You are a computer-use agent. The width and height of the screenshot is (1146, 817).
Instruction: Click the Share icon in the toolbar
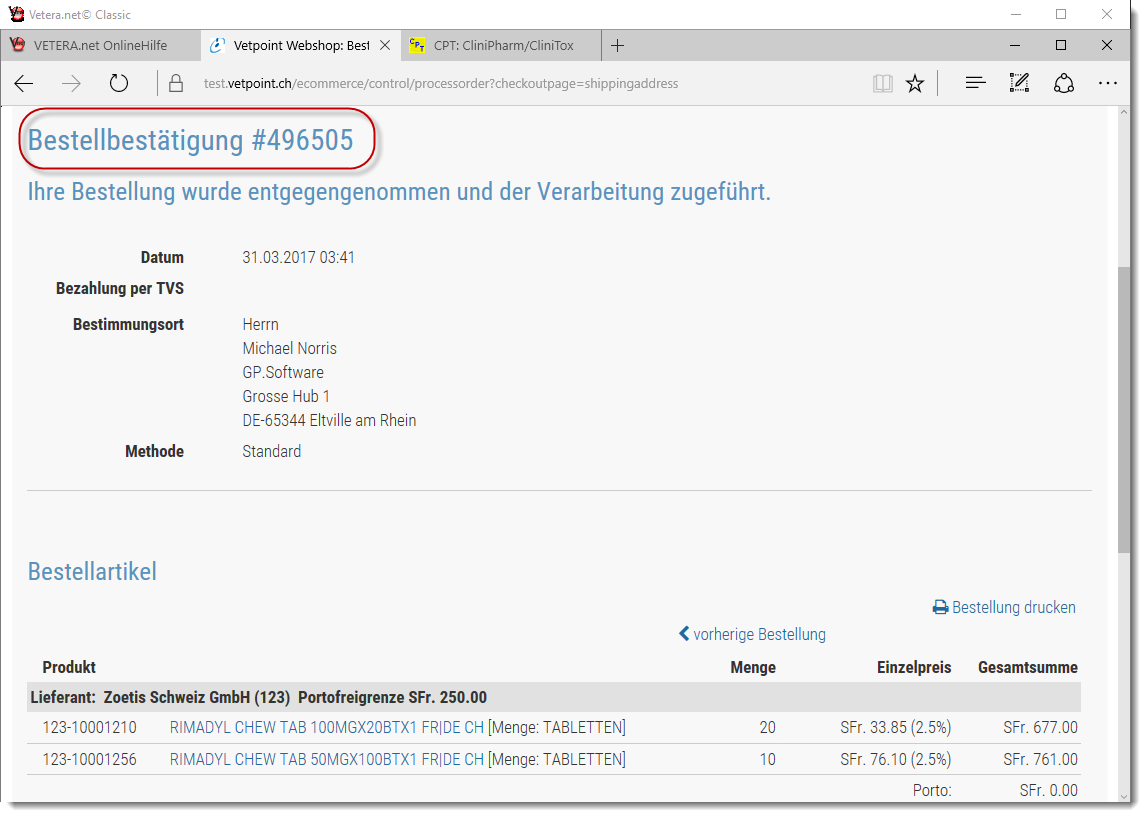pyautogui.click(x=1064, y=84)
